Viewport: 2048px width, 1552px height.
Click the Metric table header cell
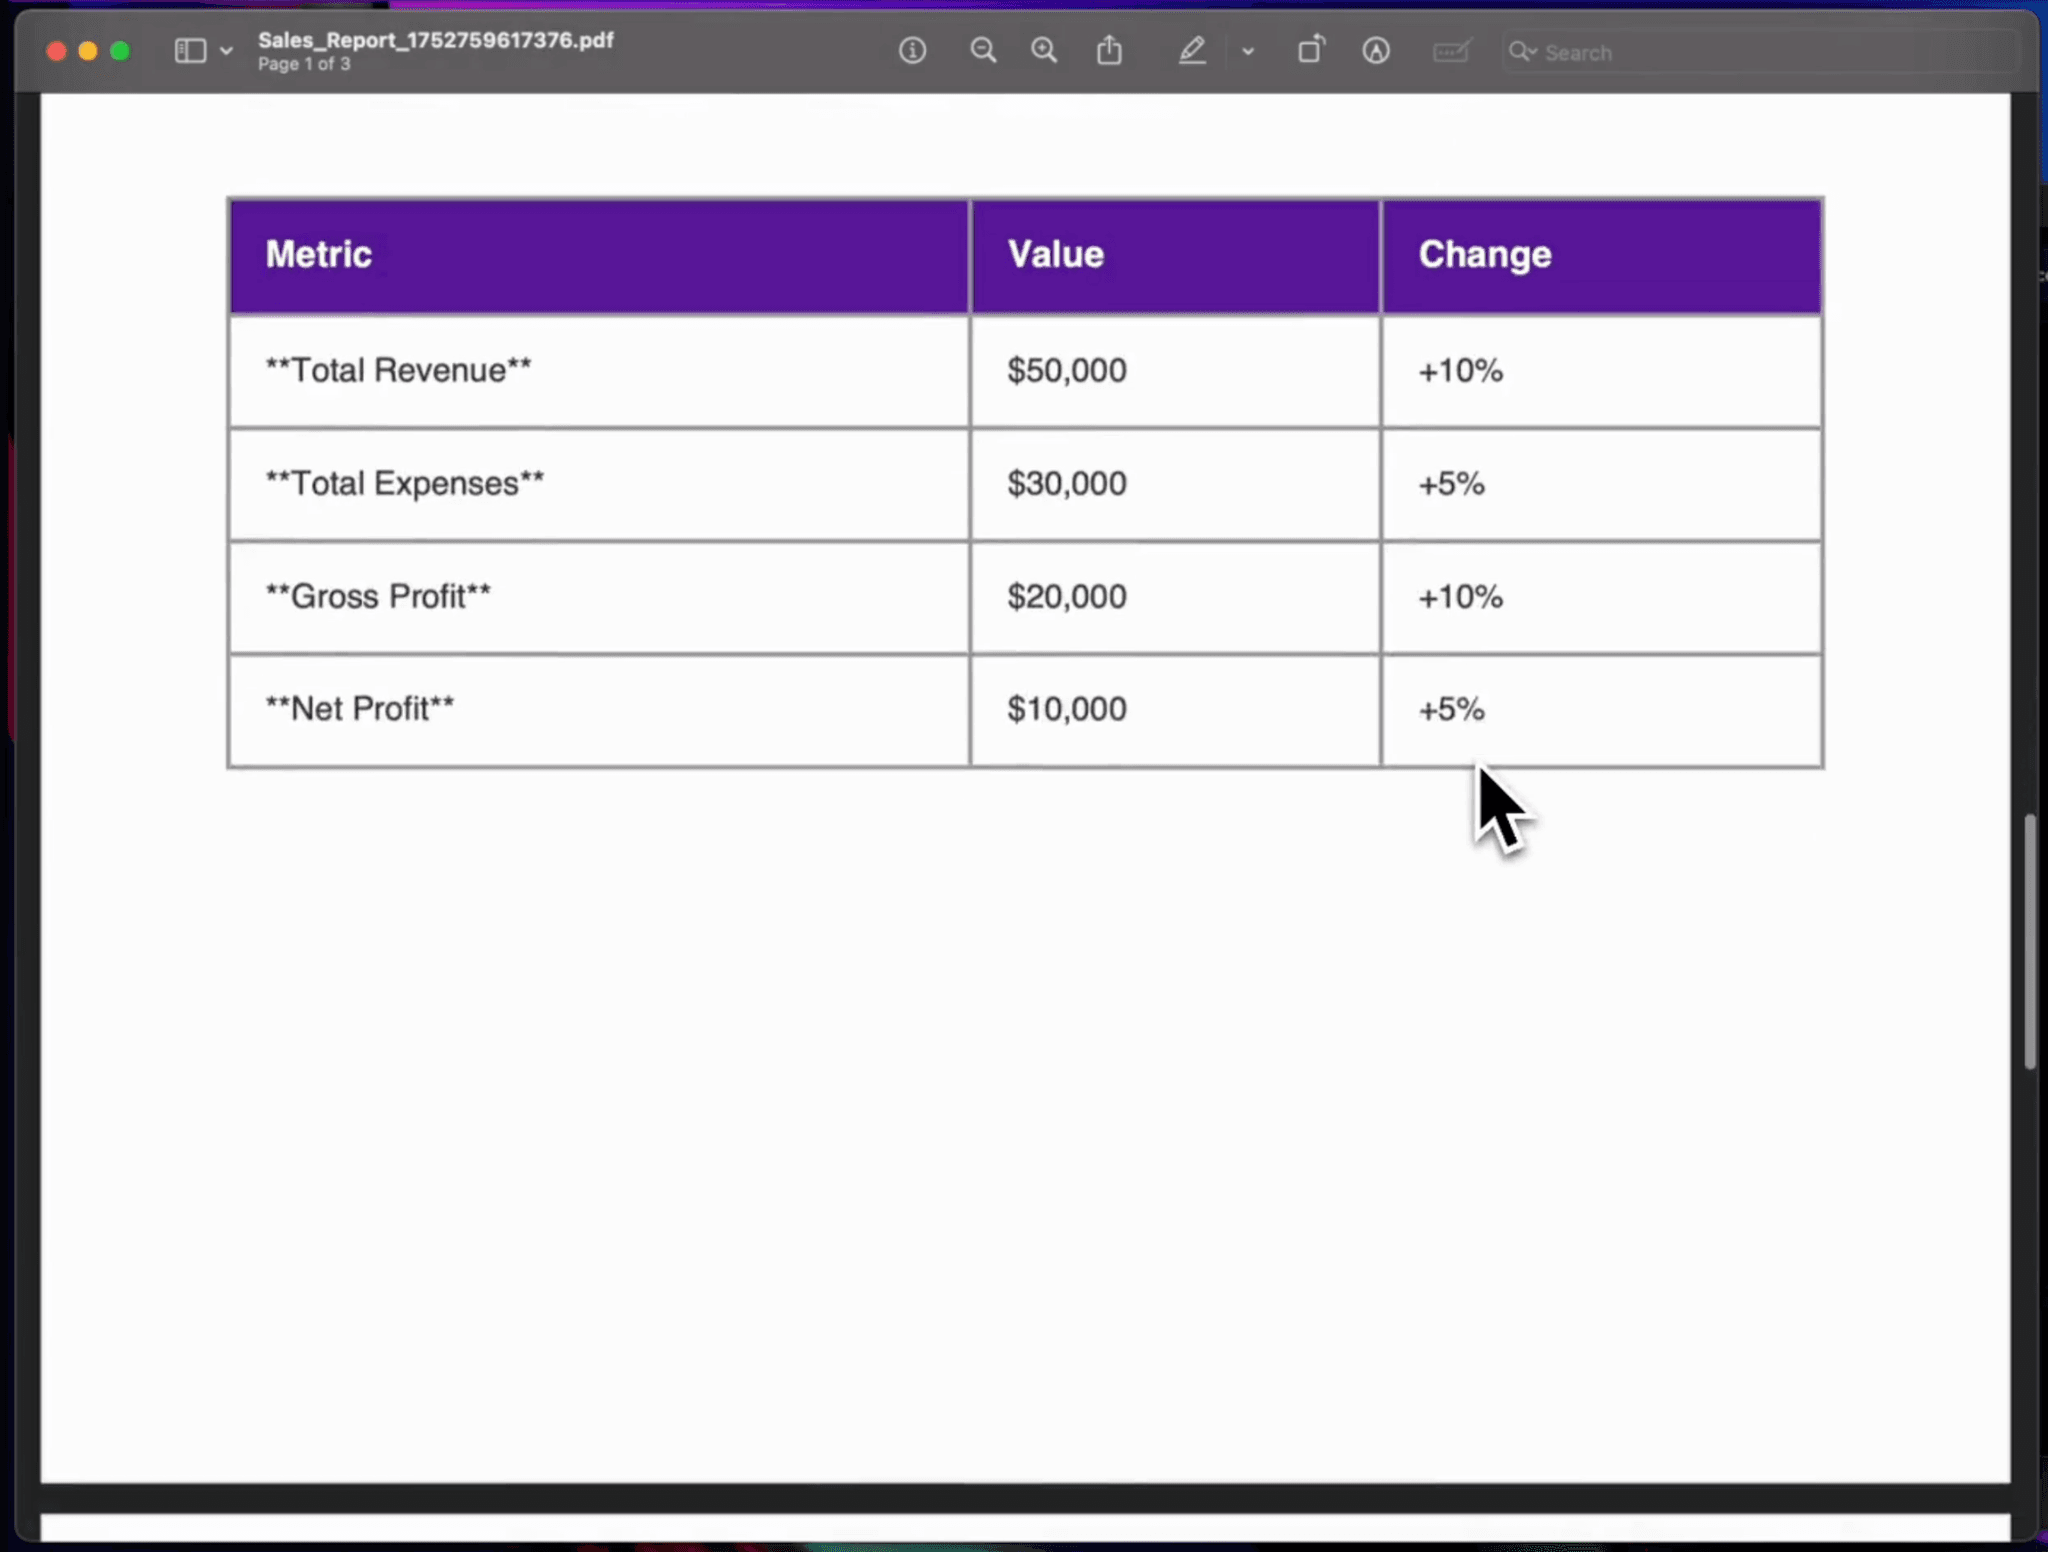pos(598,255)
